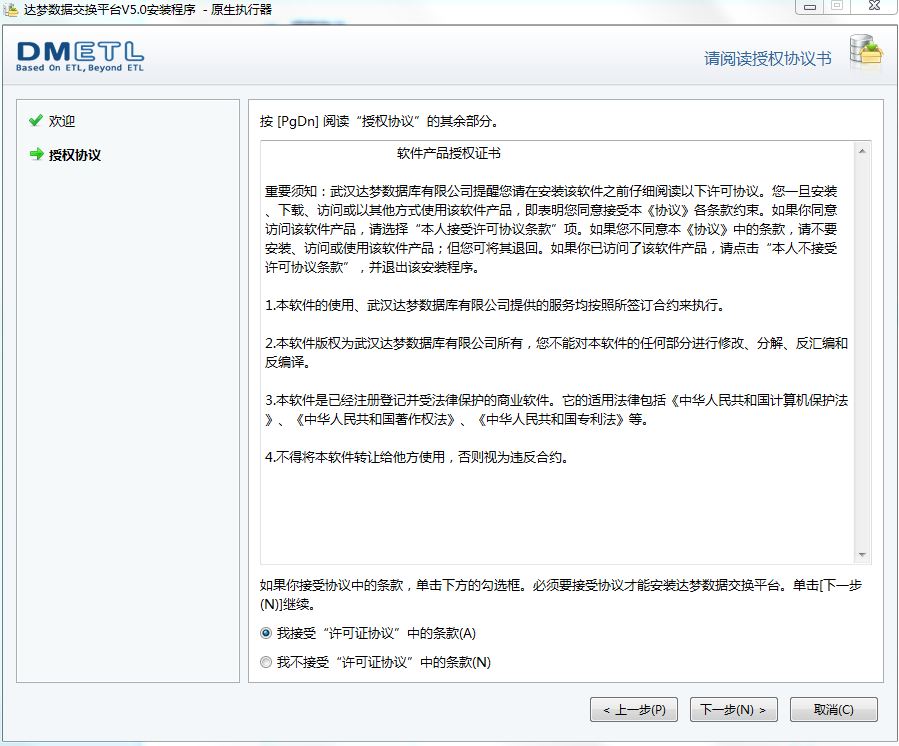Click the green arrow icon beside 授权协议
Image resolution: width=899 pixels, height=746 pixels.
tap(36, 154)
